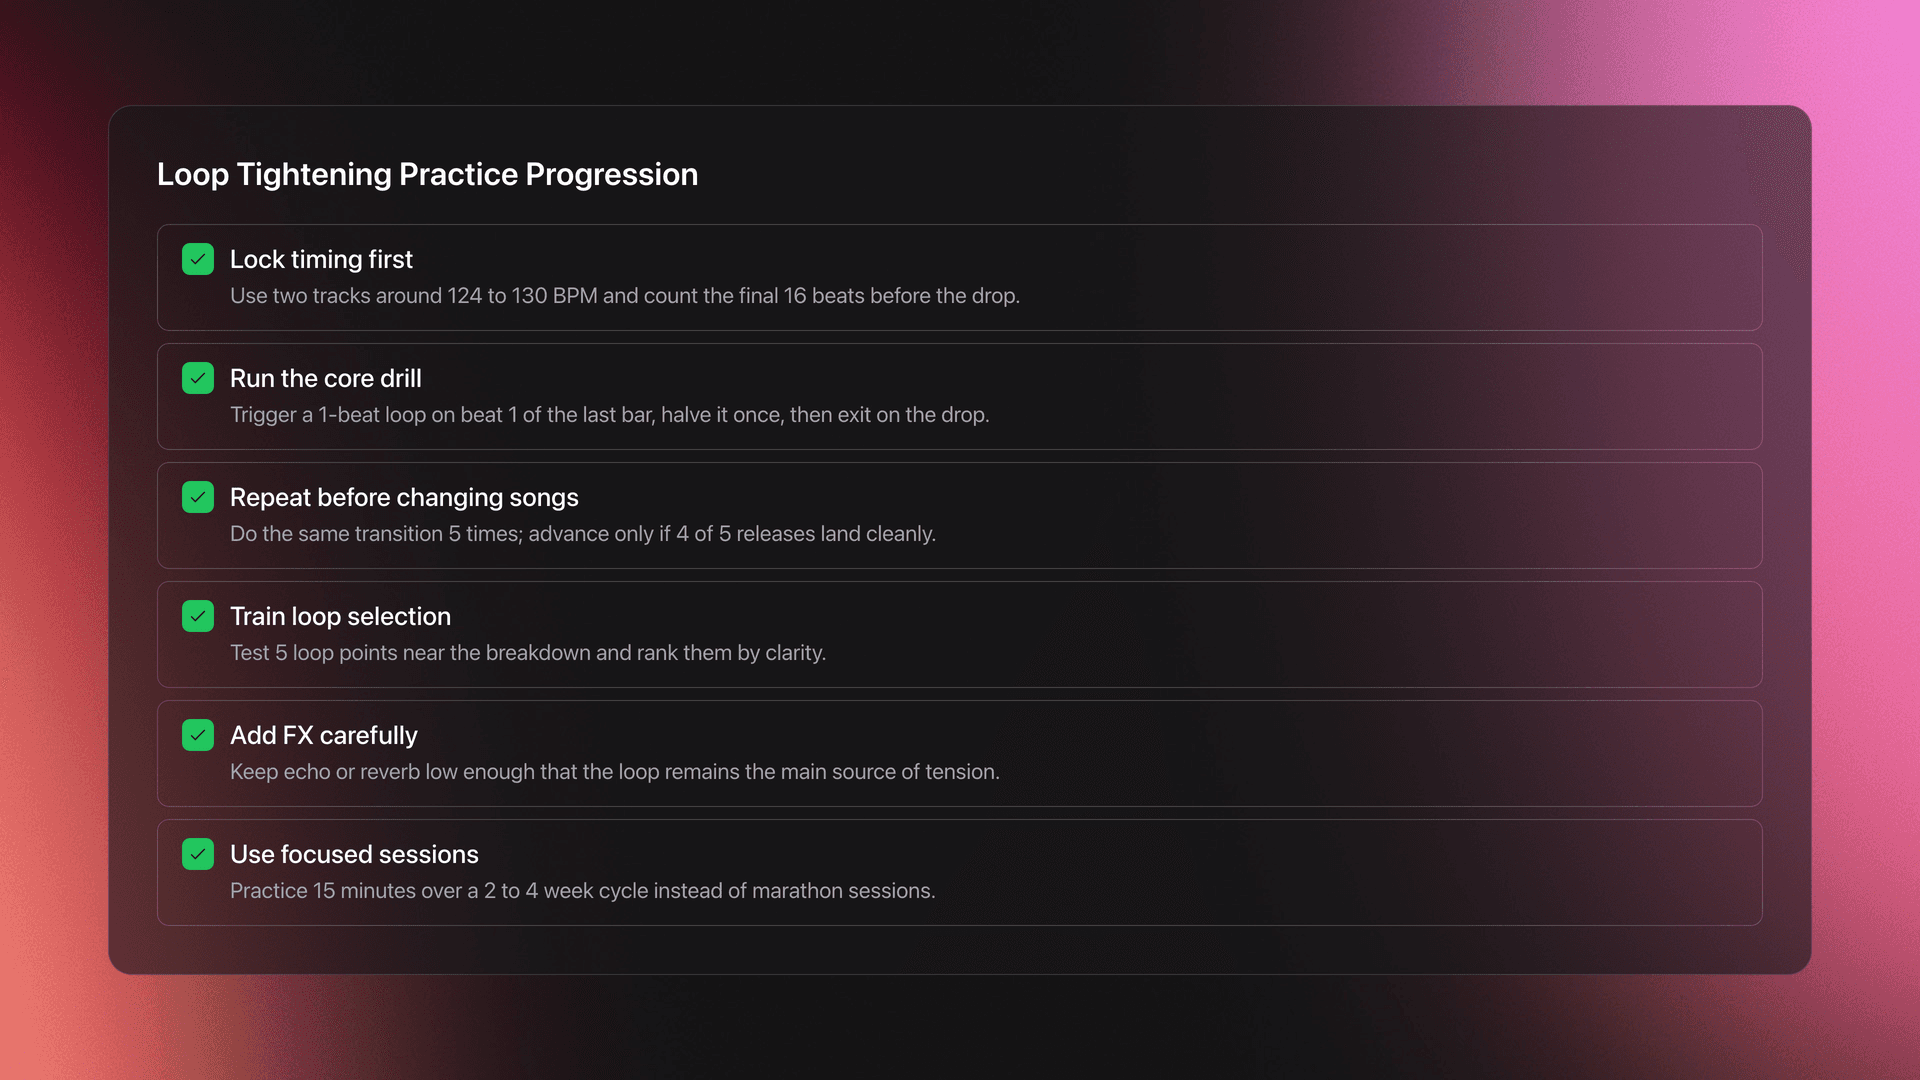Click the 'Loop Tightening Practice Progression' heading

point(427,175)
